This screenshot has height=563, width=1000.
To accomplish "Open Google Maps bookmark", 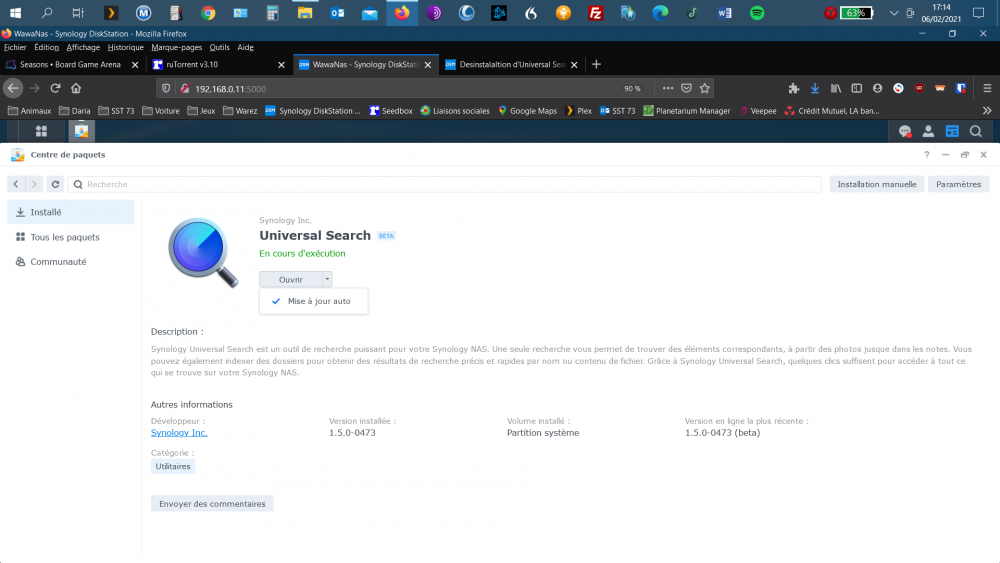I will coord(527,111).
